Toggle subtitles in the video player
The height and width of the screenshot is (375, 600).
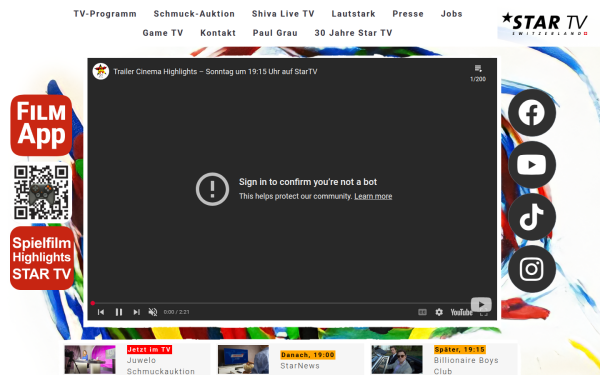point(422,312)
